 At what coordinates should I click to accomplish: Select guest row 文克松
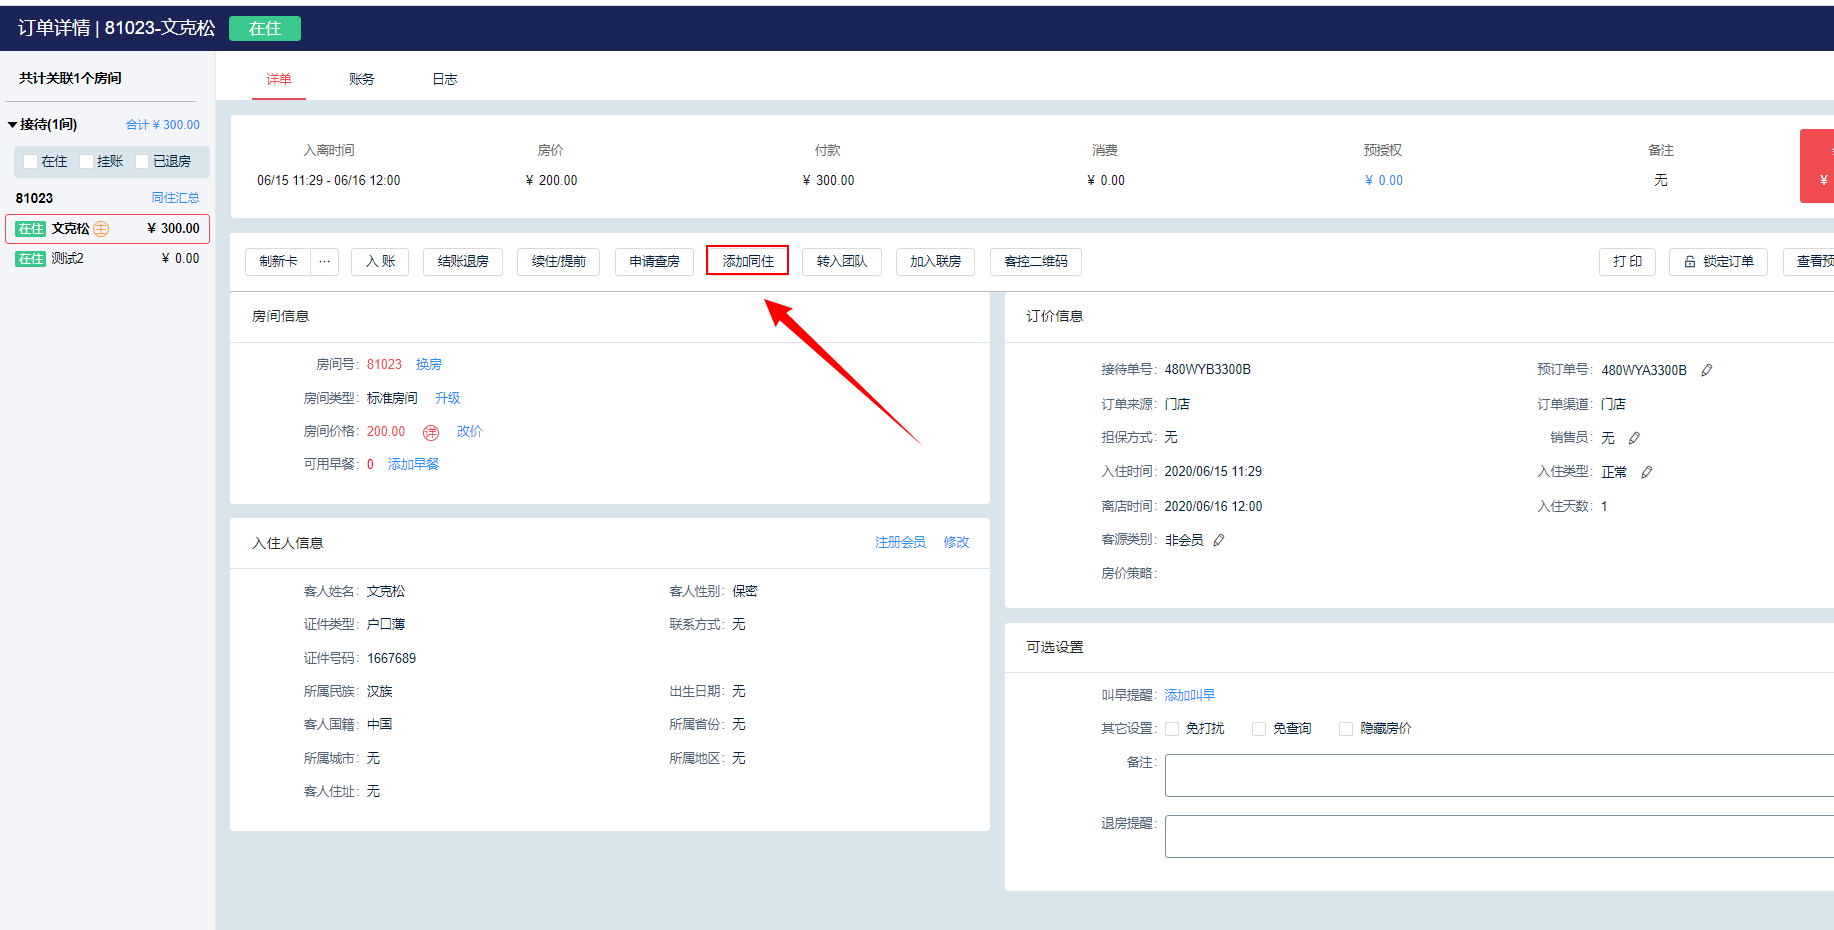point(107,229)
